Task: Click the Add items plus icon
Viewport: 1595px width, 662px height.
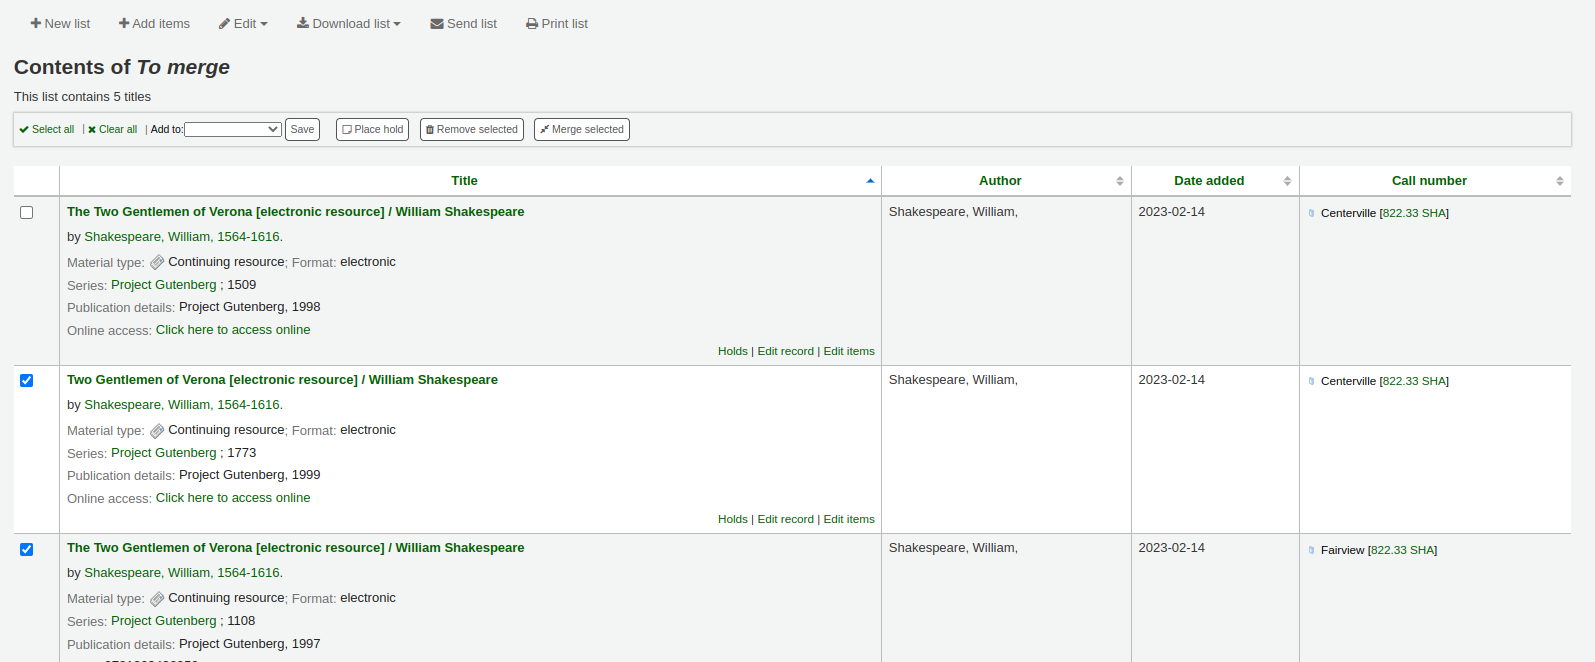Action: 124,24
